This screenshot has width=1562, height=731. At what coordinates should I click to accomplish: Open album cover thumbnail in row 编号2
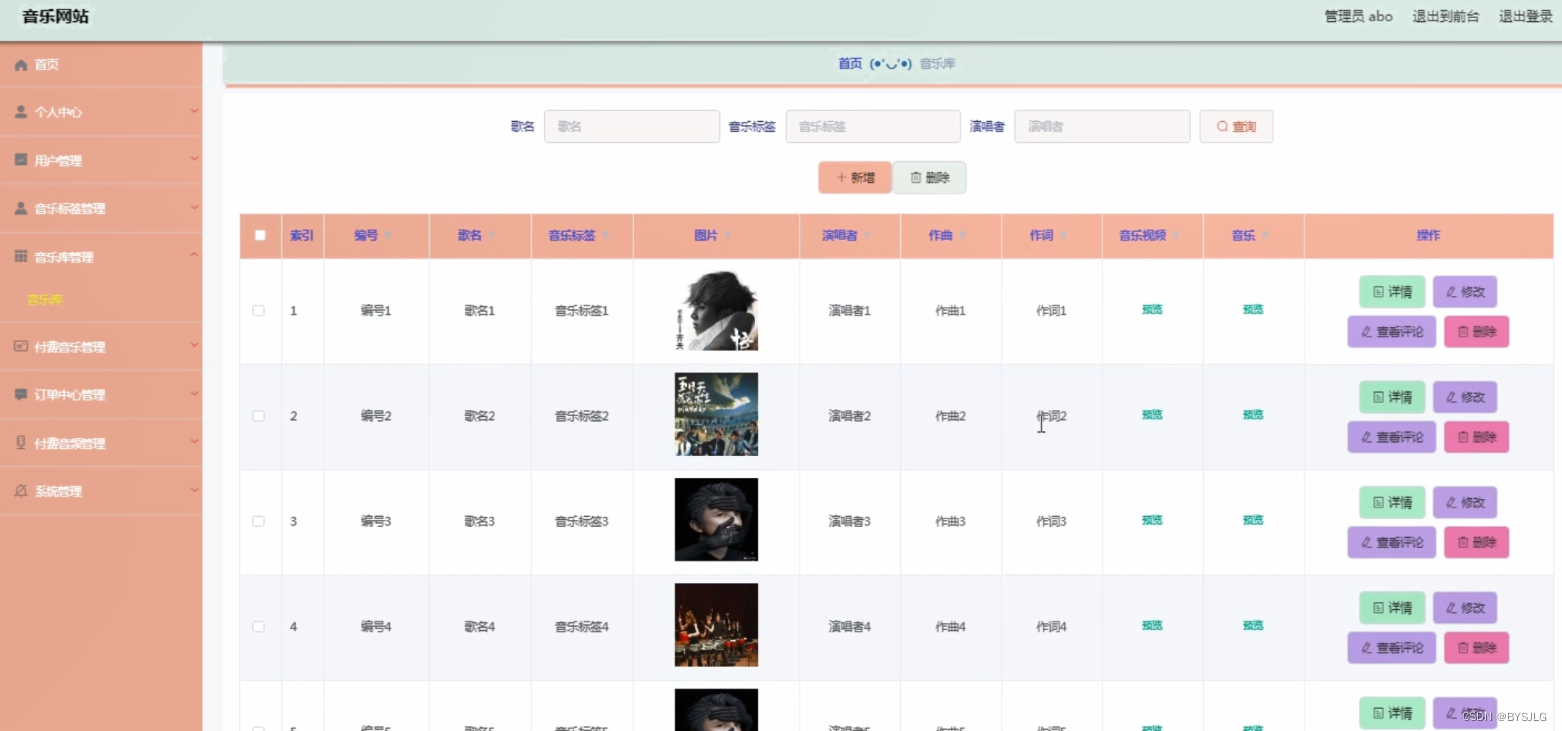[716, 415]
